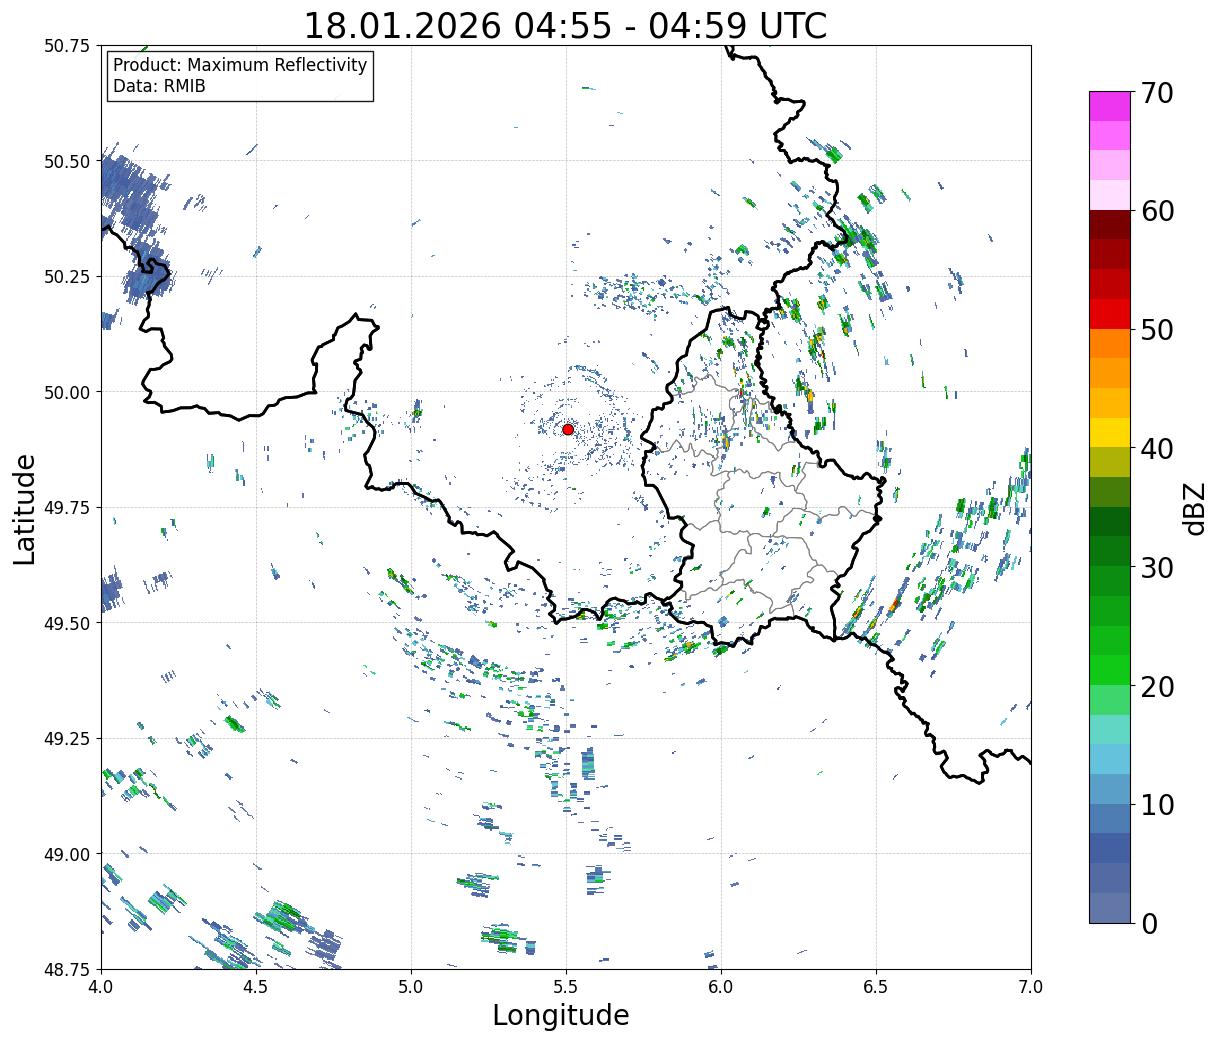Screen dimensions: 1219x1040
Task: Click the latitude tick label 50.25
Action: coord(67,277)
